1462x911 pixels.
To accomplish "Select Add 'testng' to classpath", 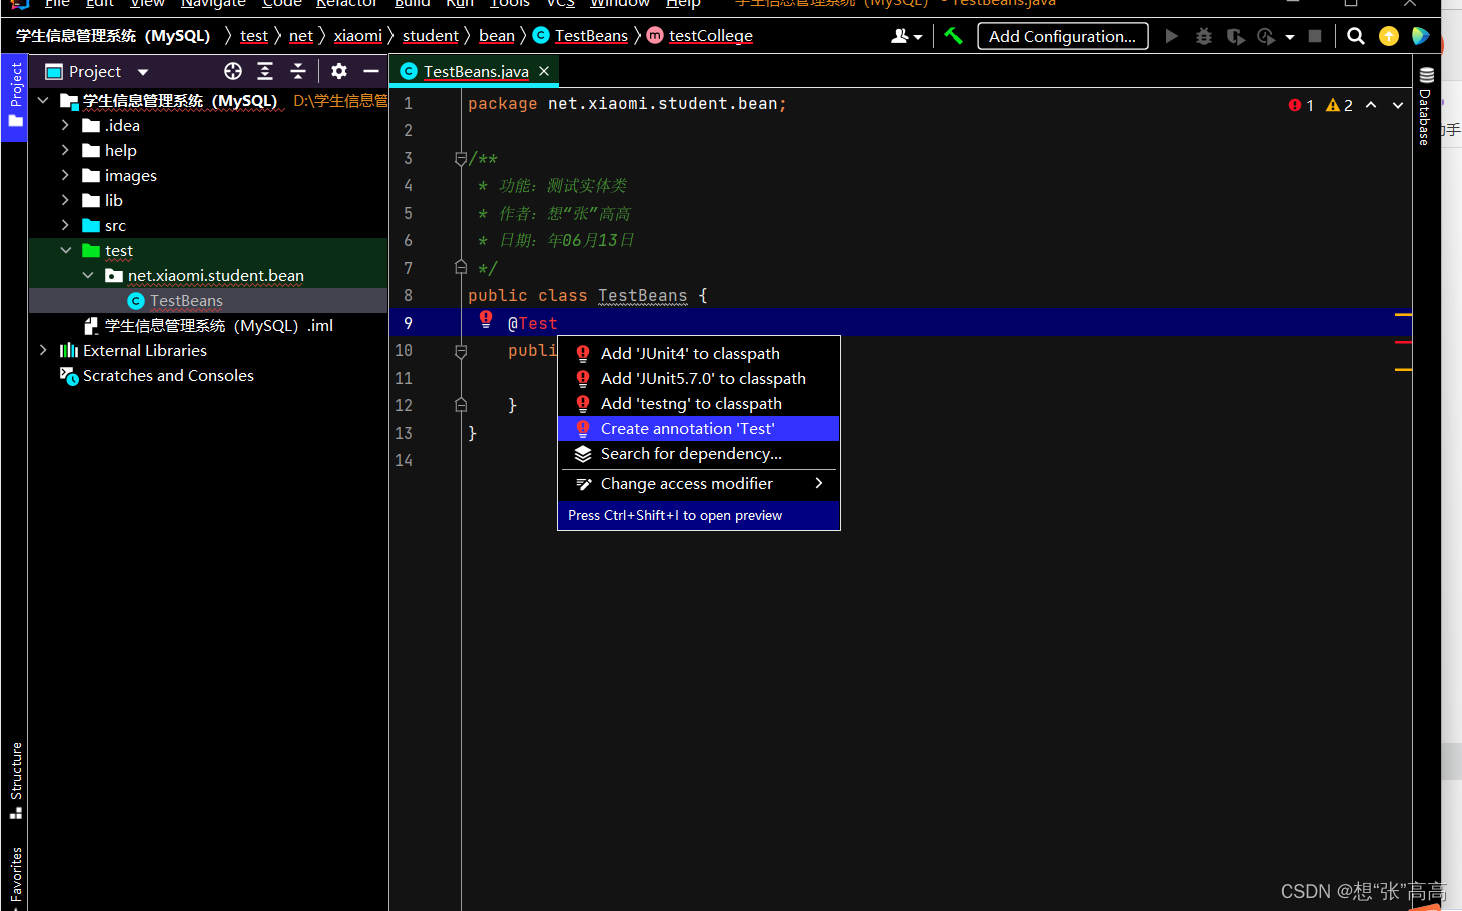I will pos(698,403).
